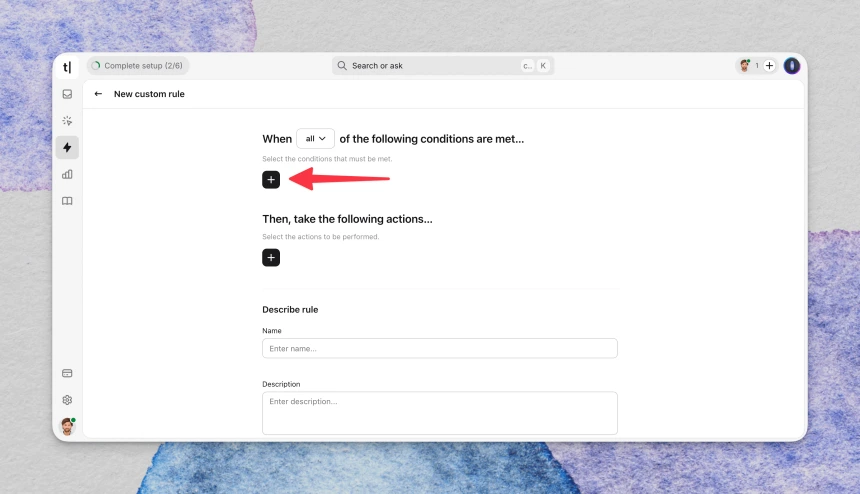Screen dimensions: 860x494
Task: Open the settings gear icon
Action: coord(67,400)
